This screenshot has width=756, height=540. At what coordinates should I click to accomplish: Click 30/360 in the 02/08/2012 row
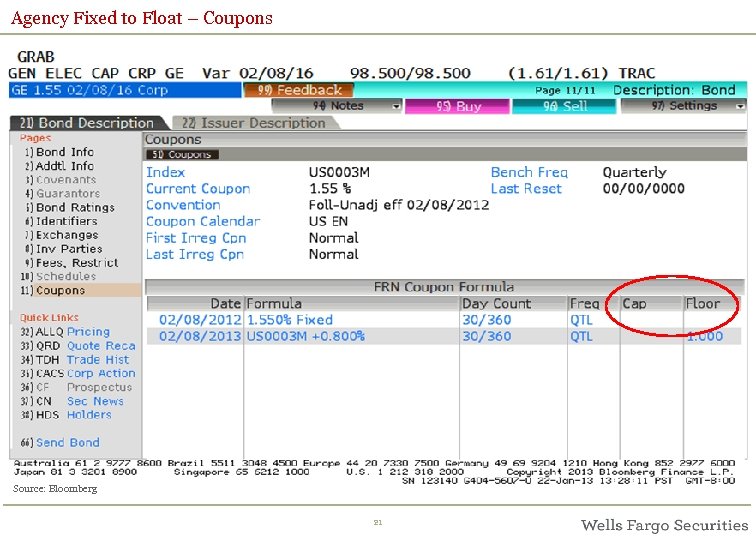point(486,320)
